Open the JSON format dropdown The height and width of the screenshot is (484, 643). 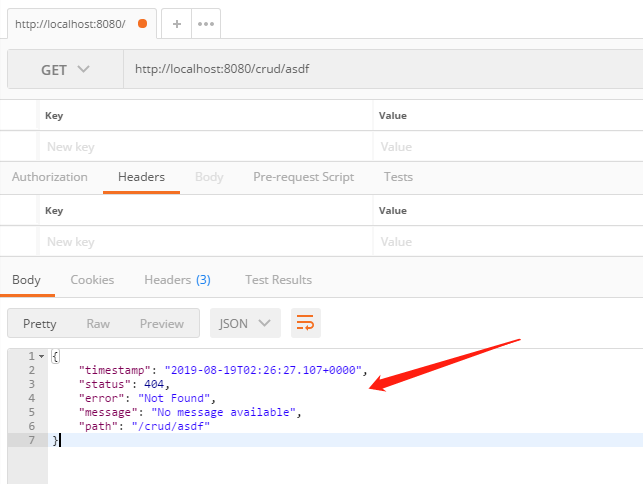244,323
